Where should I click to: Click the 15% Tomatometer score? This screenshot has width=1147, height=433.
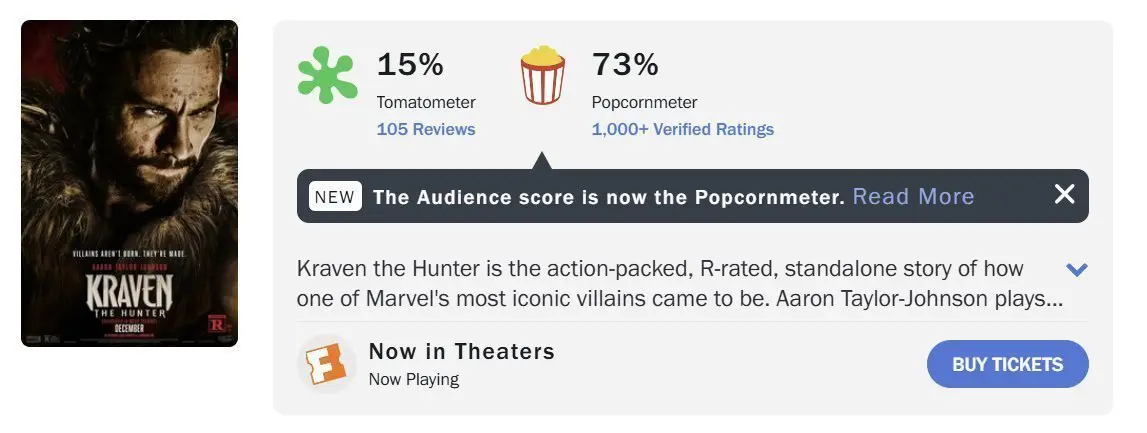tap(410, 64)
